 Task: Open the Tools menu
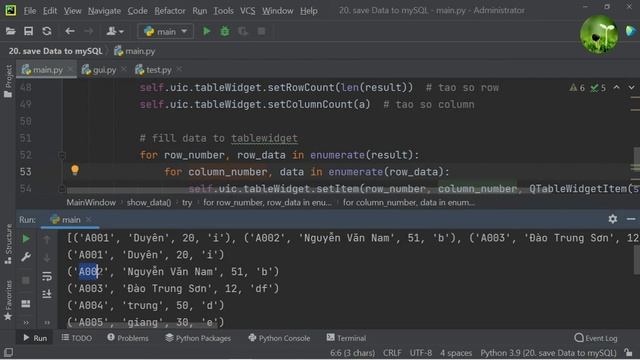224,11
